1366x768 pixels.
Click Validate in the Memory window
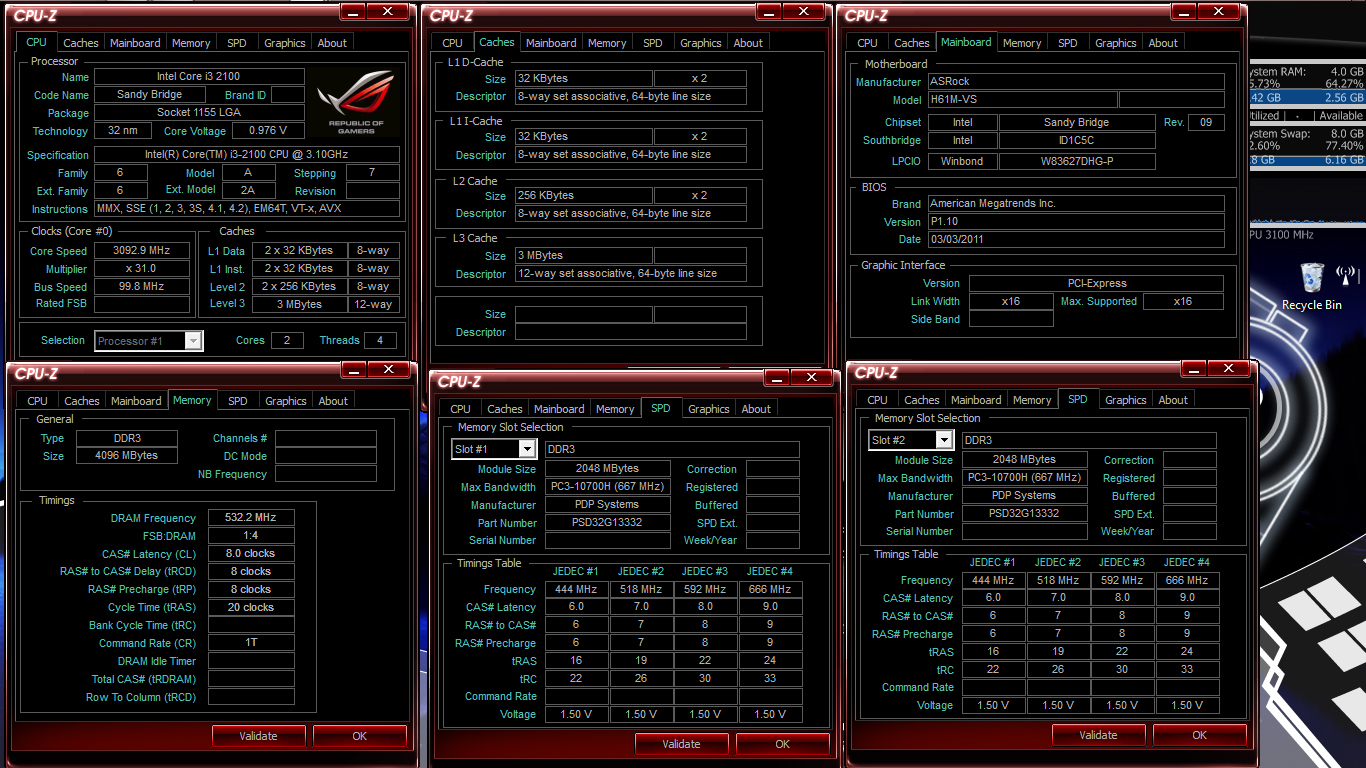tap(259, 736)
